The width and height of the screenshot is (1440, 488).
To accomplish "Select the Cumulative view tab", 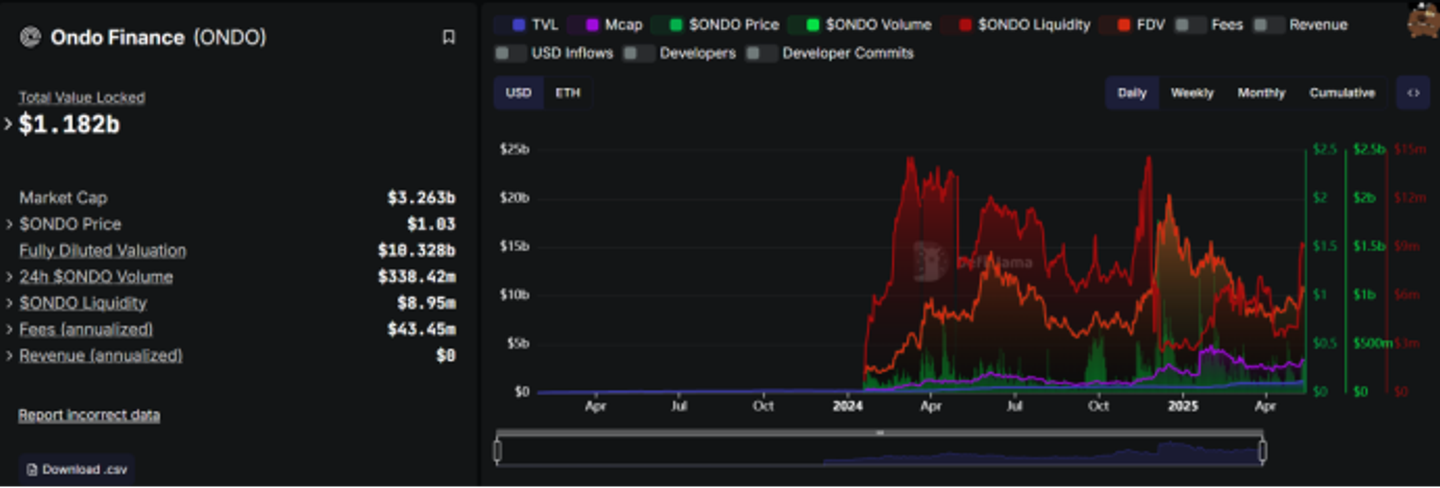I will 1342,93.
